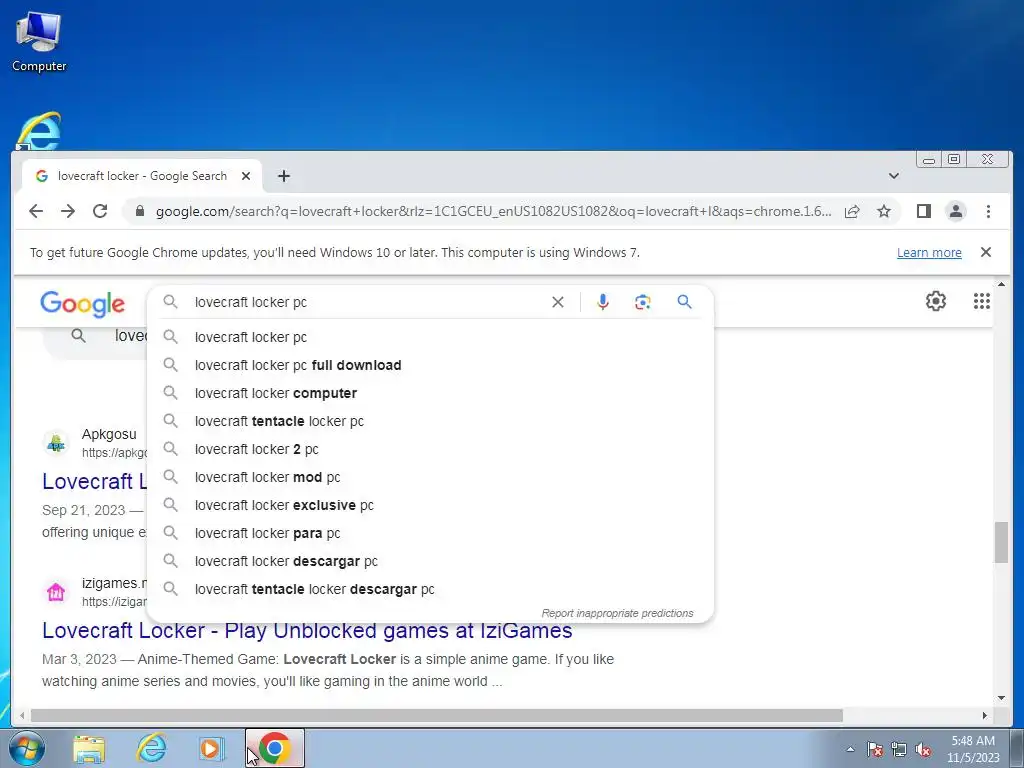The image size is (1024, 768).
Task: Clear the search box text
Action: pos(558,302)
